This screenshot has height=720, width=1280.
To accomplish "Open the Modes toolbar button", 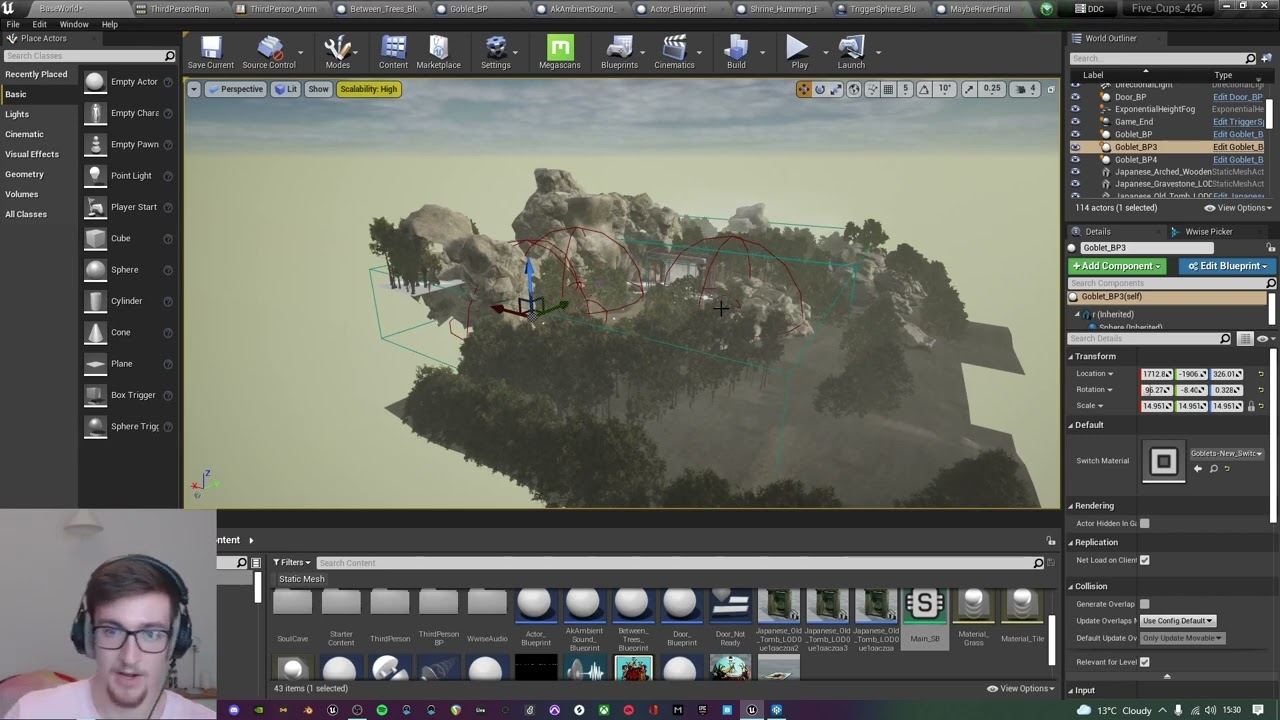I will tap(337, 53).
